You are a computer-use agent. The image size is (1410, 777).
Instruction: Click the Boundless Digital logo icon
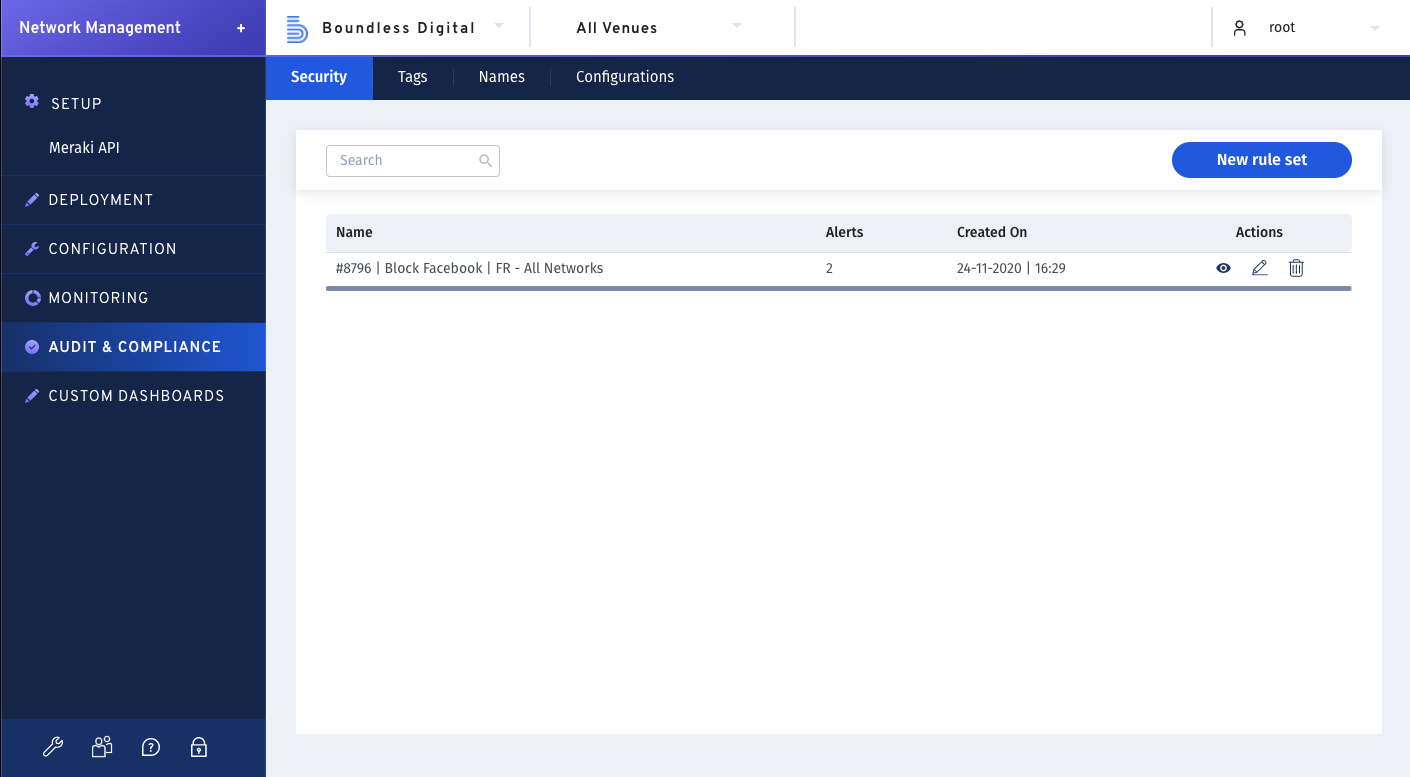(297, 28)
